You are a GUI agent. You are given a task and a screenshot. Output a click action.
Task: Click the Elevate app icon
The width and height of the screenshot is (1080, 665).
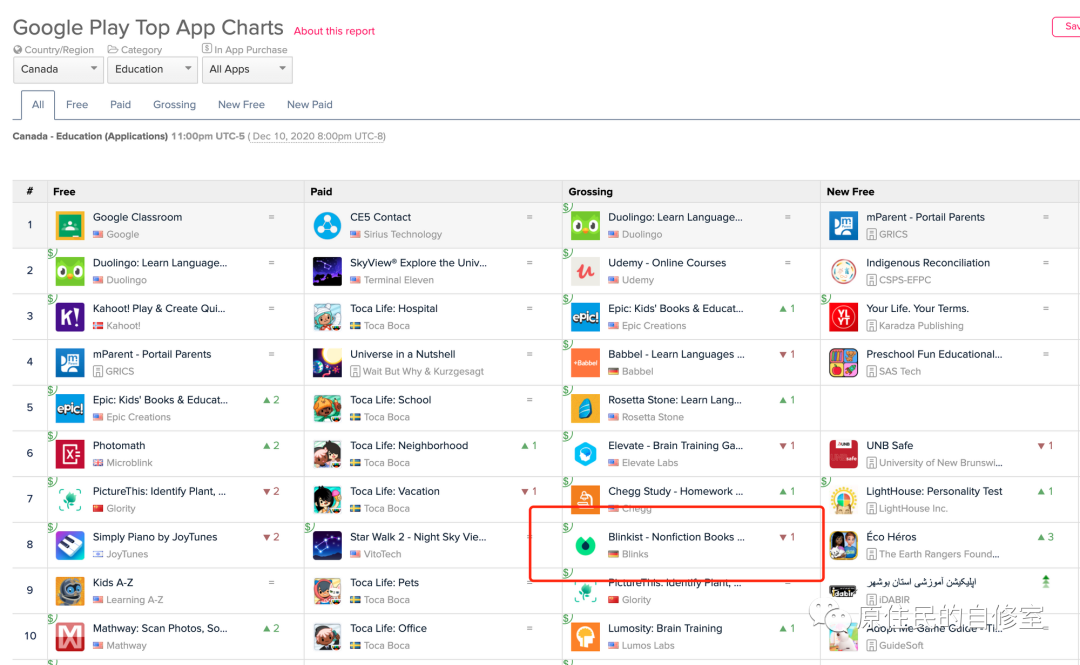click(x=585, y=454)
